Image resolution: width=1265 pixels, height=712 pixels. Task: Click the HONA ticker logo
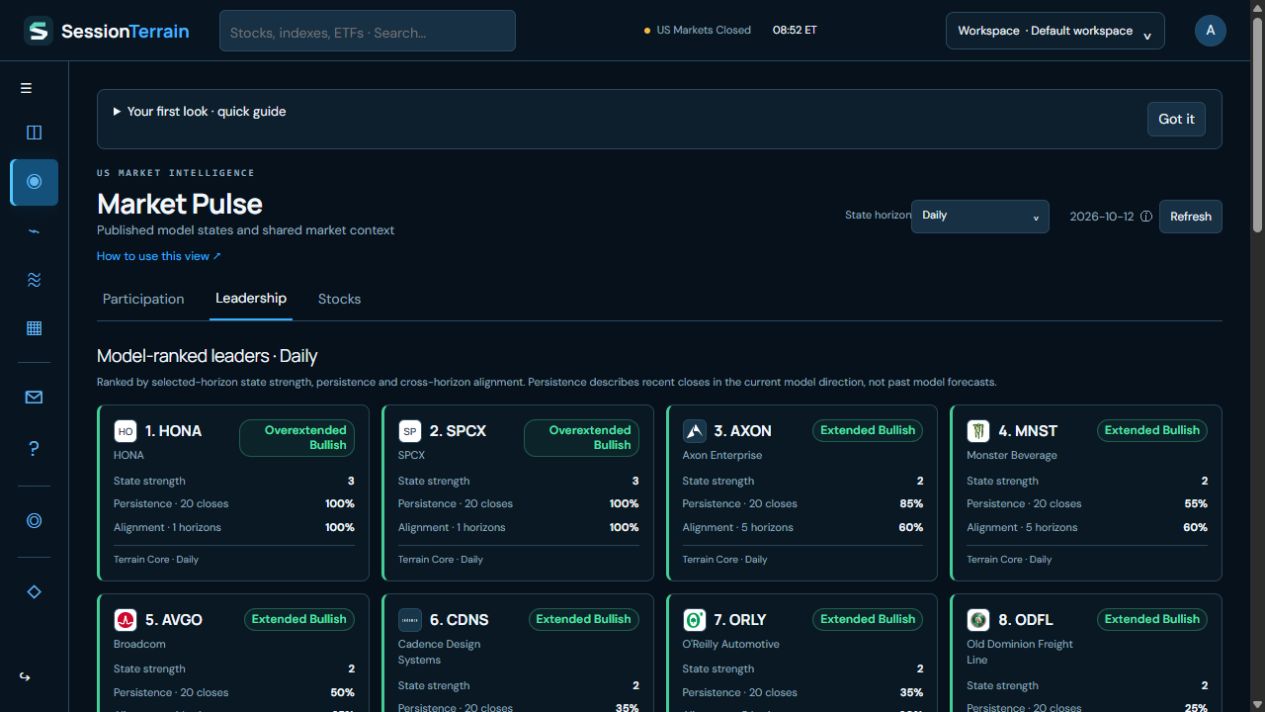point(125,431)
